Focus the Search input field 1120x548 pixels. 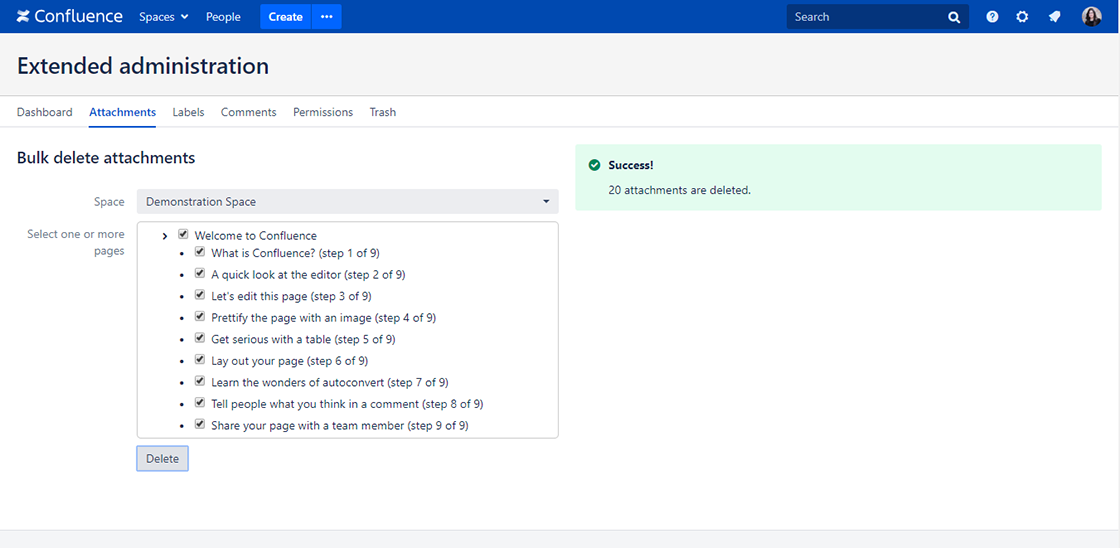point(878,17)
